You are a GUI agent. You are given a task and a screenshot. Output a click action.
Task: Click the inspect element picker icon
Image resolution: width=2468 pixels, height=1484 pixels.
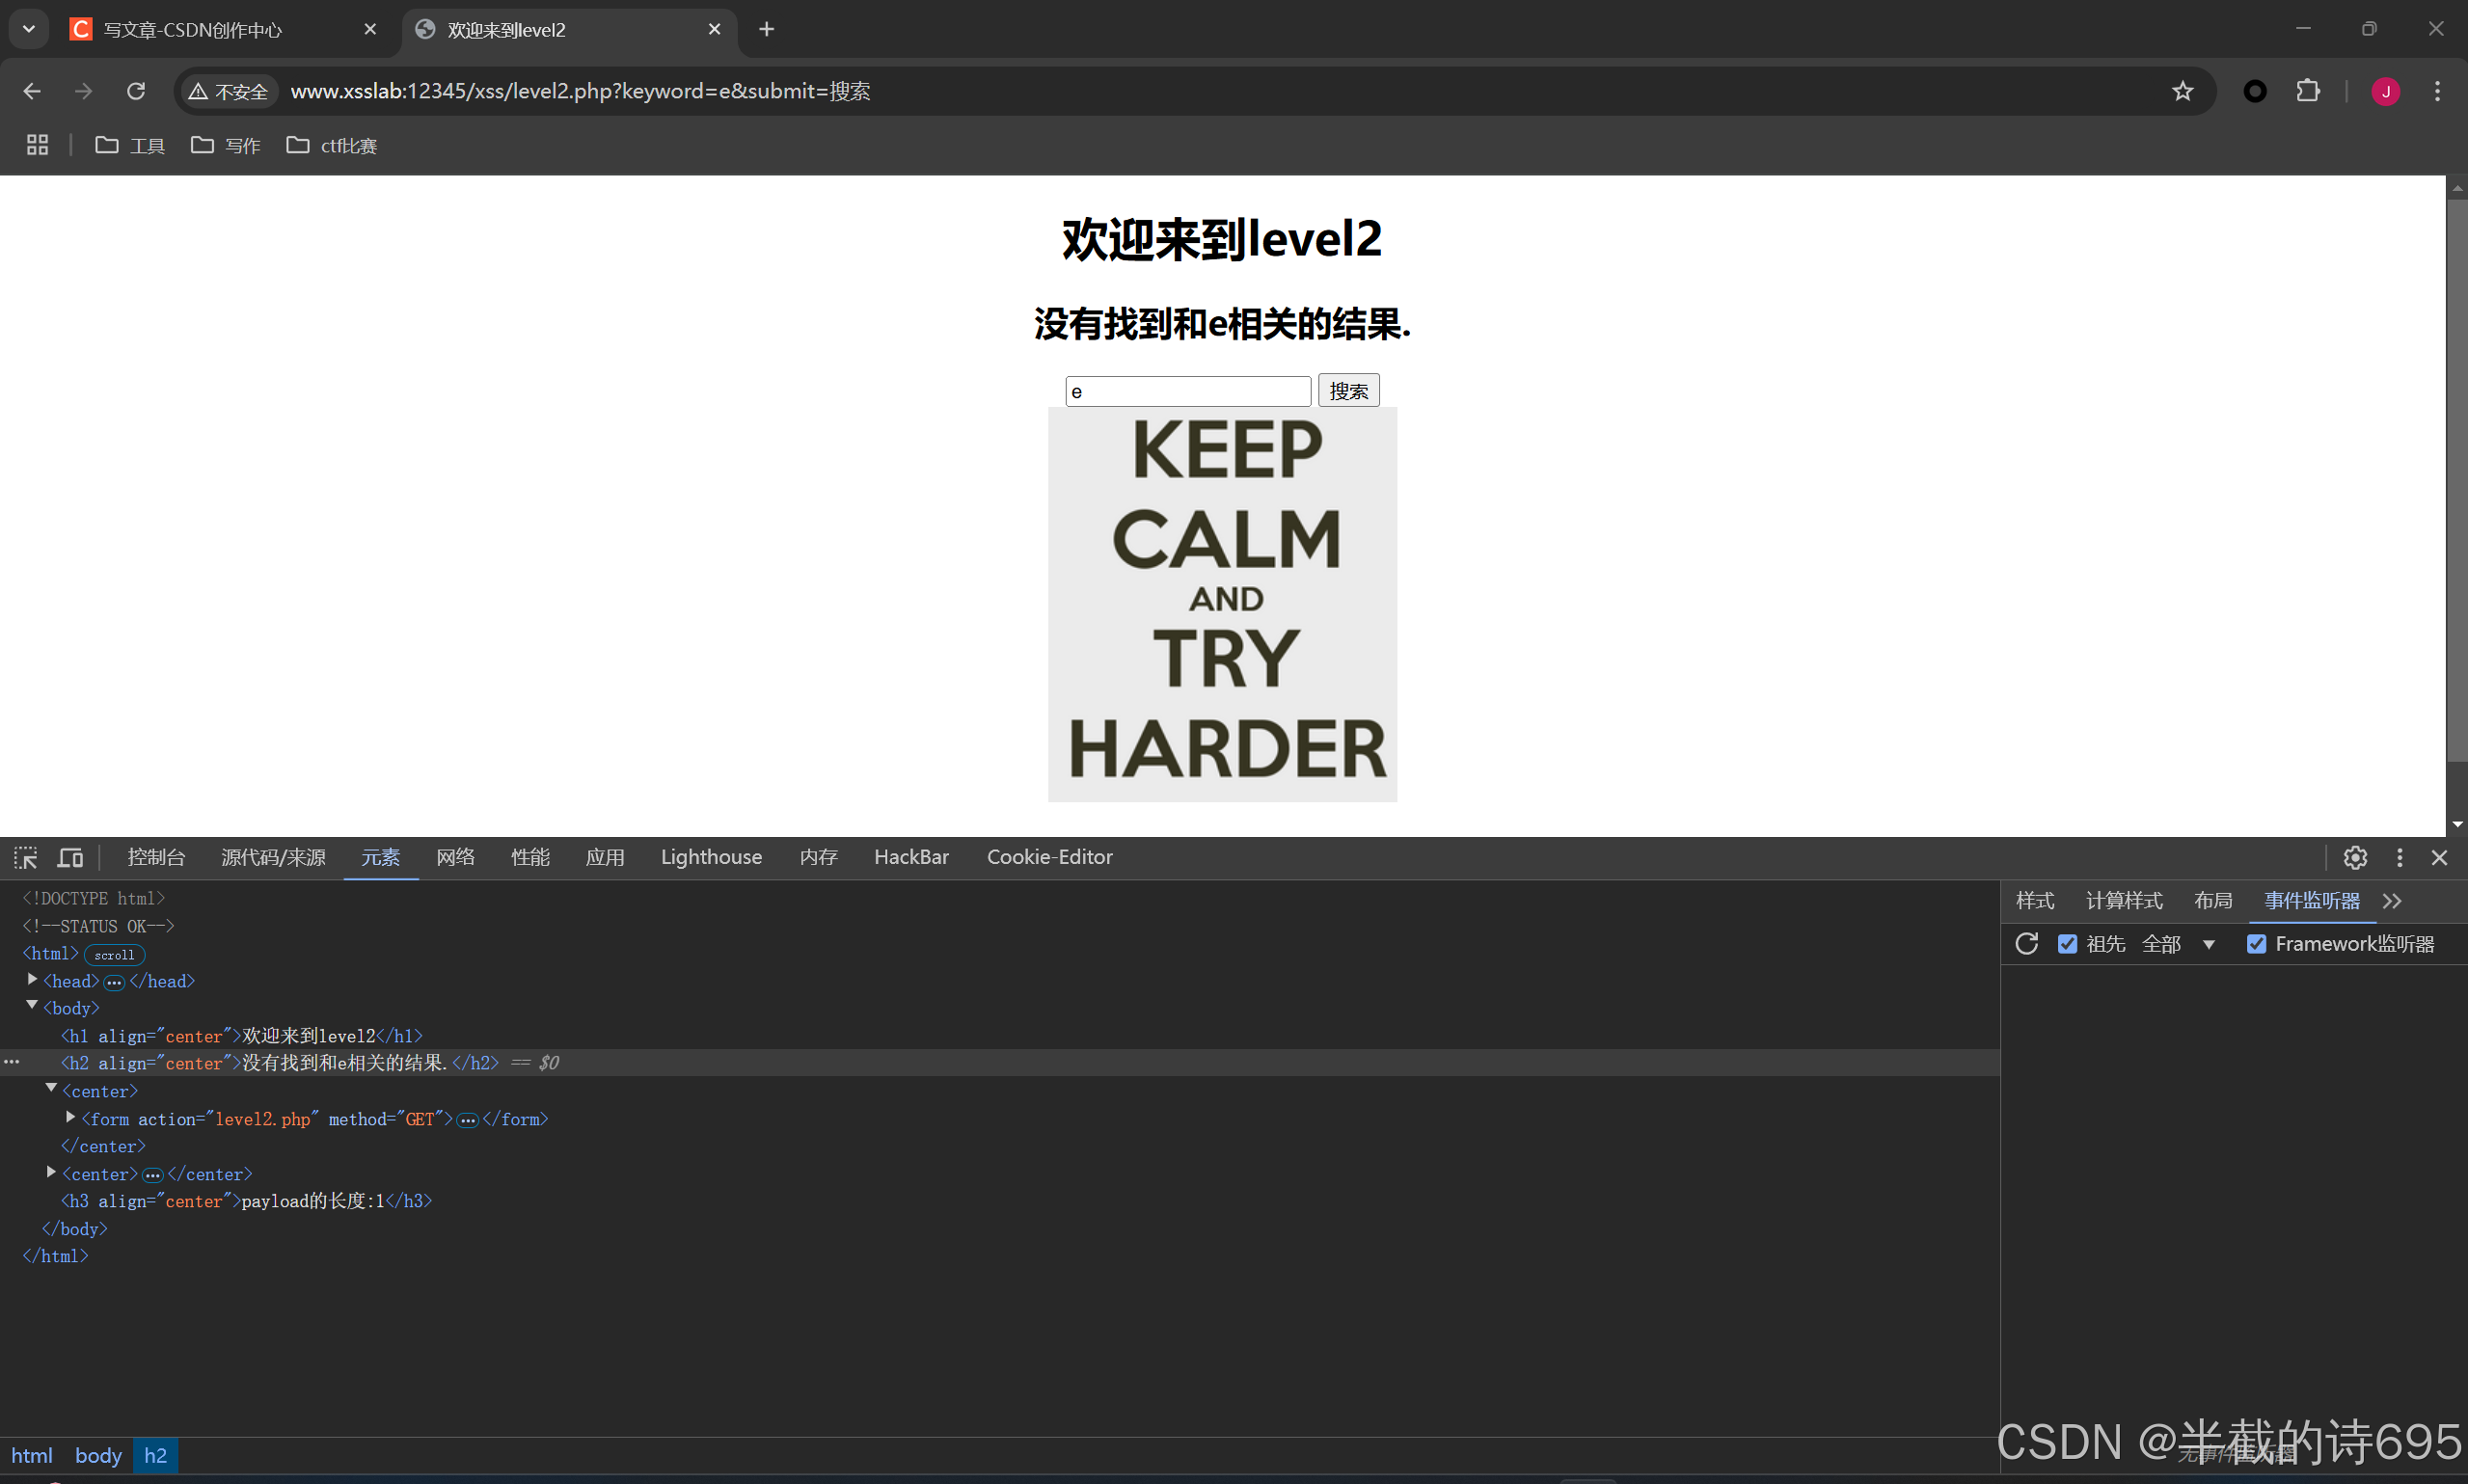click(x=25, y=857)
